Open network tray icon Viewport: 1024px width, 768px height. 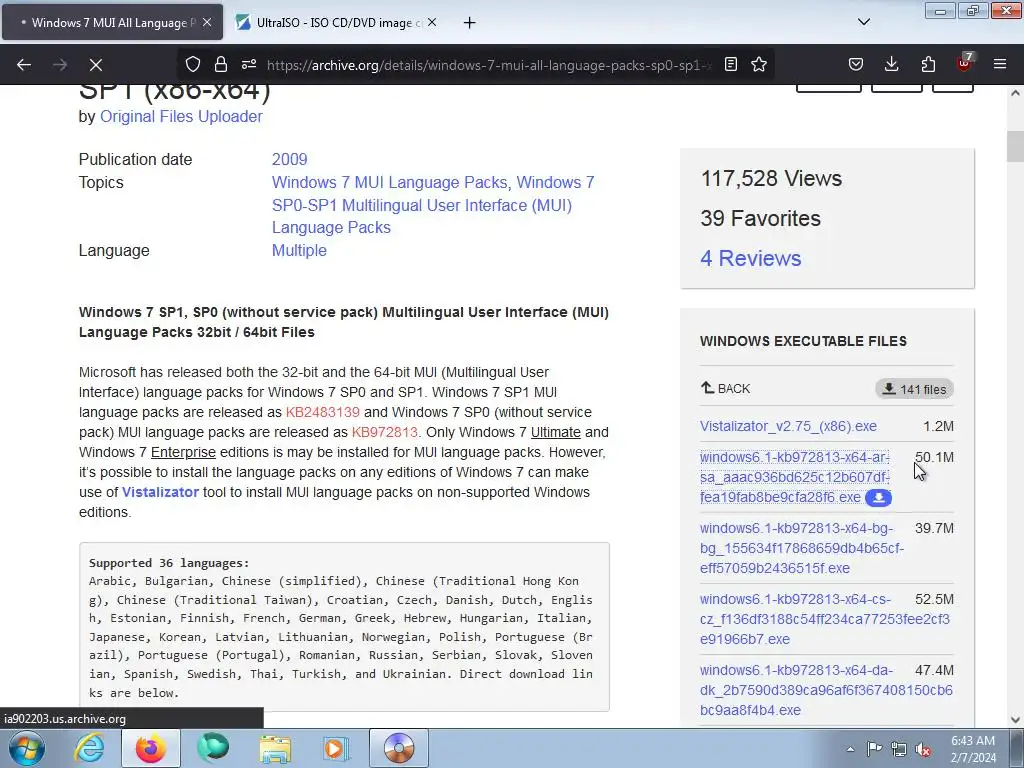(x=899, y=749)
